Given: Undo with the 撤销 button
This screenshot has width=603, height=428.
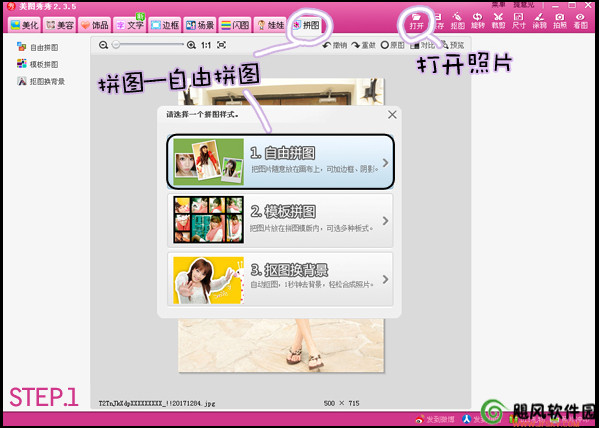Looking at the screenshot, I should pos(335,45).
